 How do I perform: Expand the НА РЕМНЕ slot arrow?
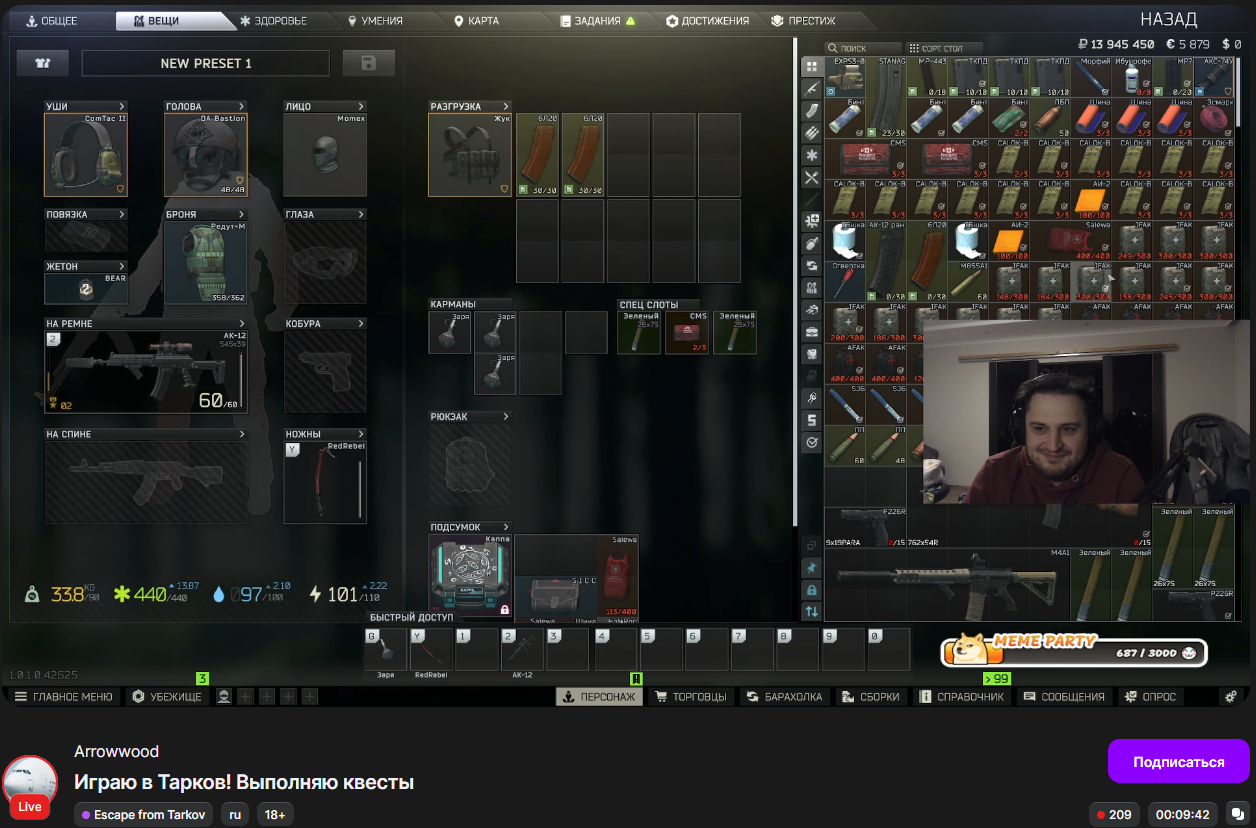tap(242, 324)
